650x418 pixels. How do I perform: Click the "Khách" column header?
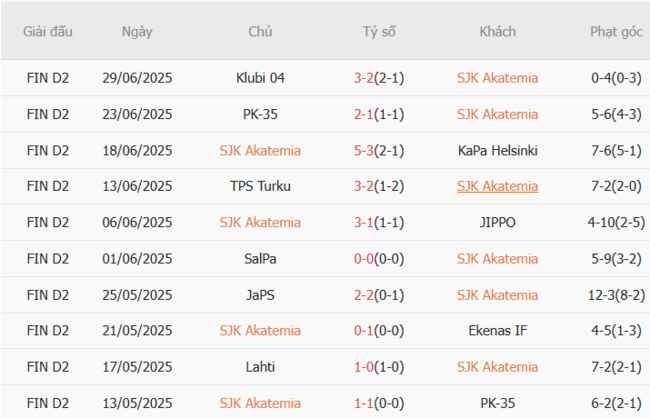pos(497,31)
